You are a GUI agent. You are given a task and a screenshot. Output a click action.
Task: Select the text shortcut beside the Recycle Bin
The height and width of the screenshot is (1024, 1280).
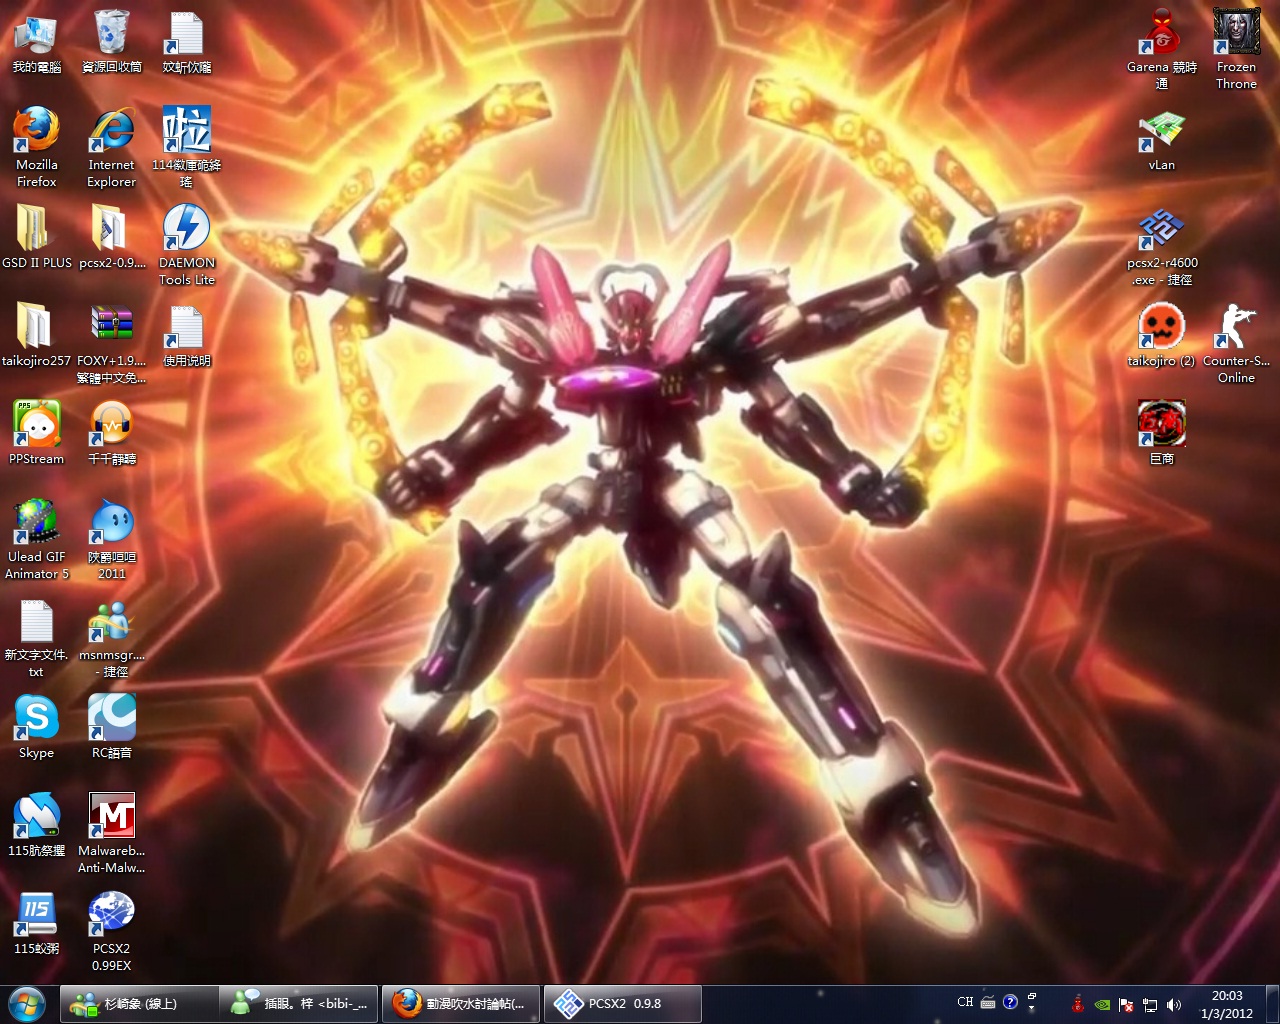[187, 42]
